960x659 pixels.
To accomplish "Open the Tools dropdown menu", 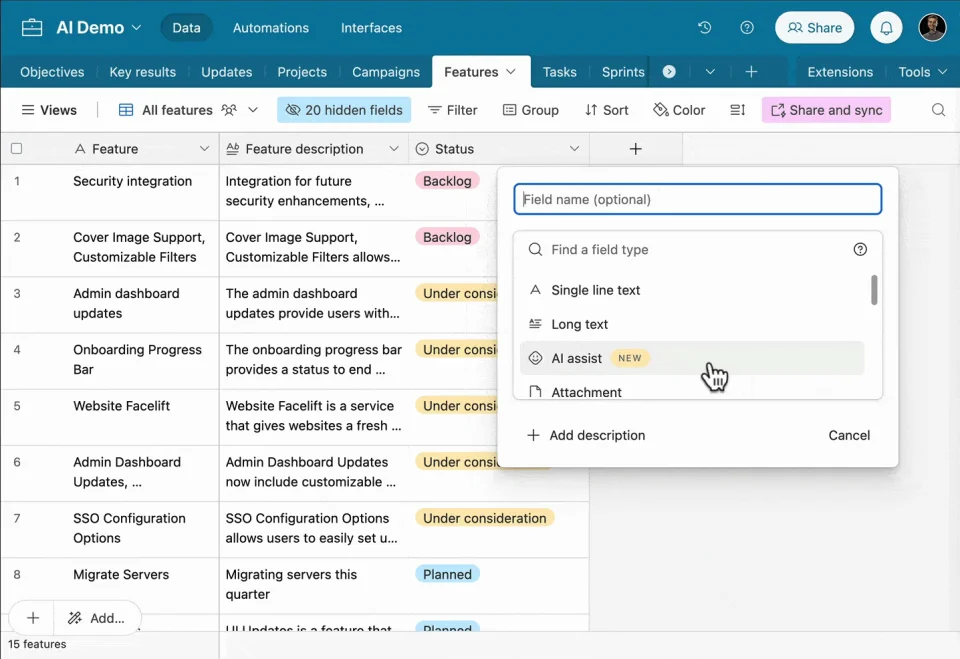I will pyautogui.click(x=922, y=72).
